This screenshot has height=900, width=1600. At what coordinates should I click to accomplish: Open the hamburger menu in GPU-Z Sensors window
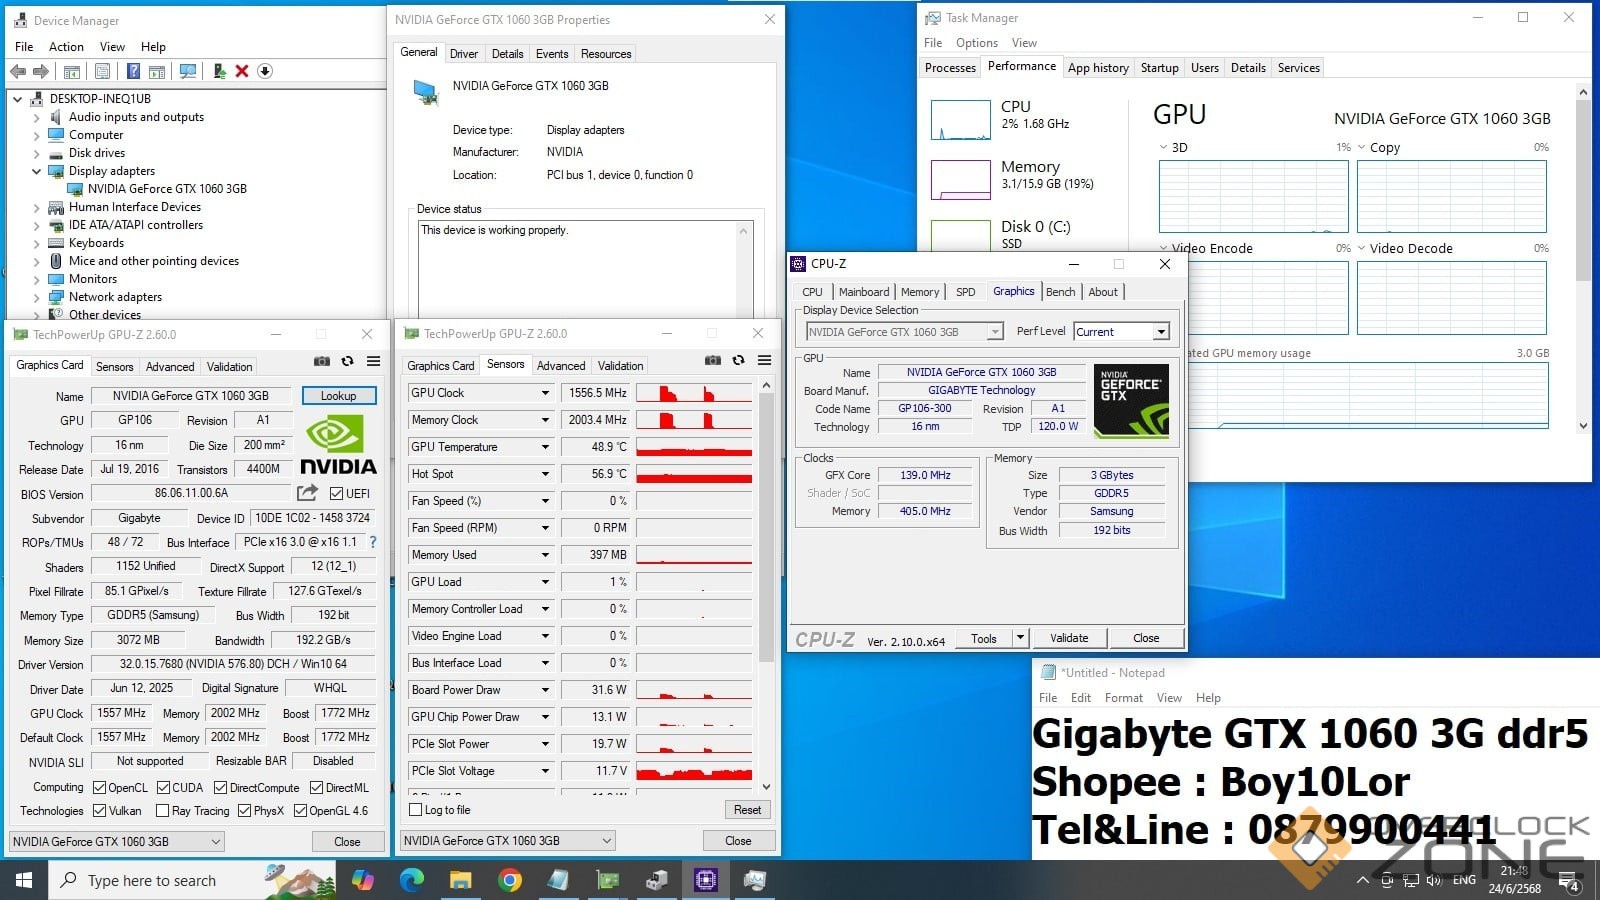(764, 360)
